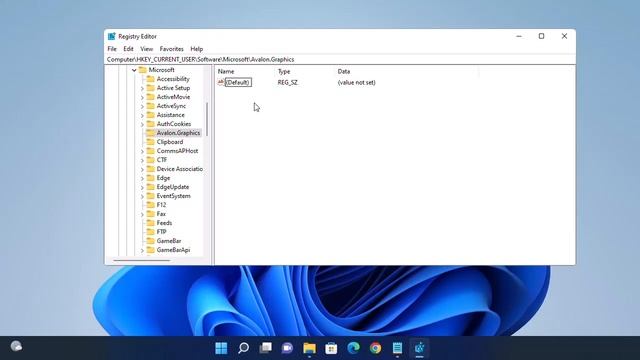Select the ActiveSync folder icon

point(151,106)
